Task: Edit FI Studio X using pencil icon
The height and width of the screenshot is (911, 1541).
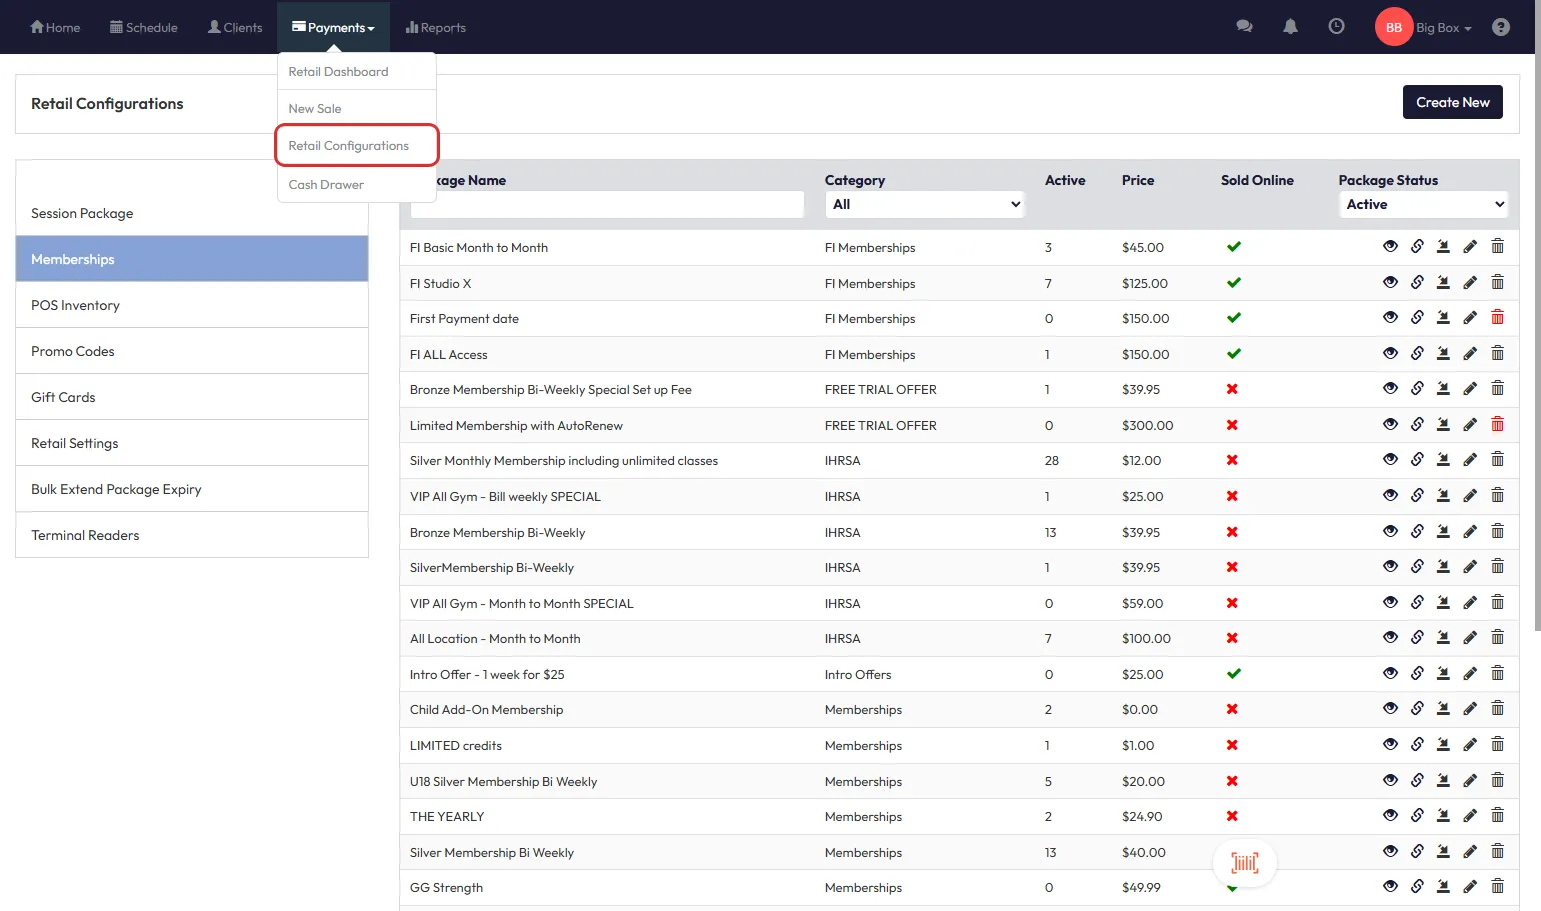Action: (1470, 283)
